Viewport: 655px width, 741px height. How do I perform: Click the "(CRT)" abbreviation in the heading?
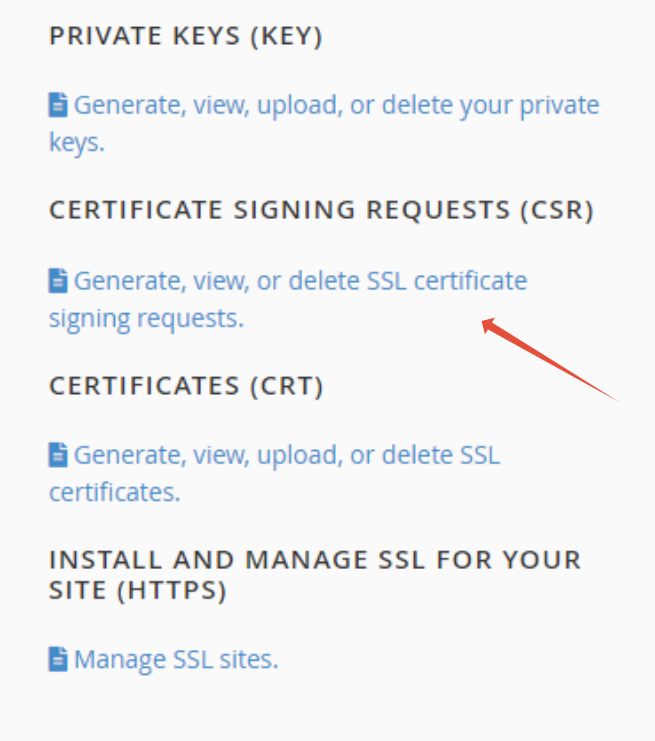pyautogui.click(x=287, y=386)
